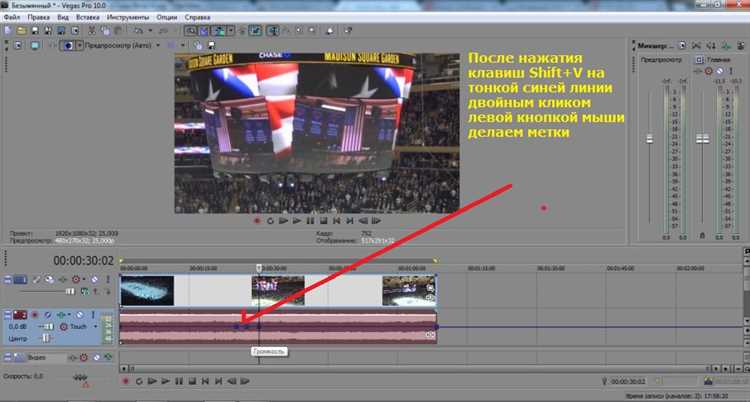Mute the Видео bus track
The image size is (750, 402).
[97, 357]
